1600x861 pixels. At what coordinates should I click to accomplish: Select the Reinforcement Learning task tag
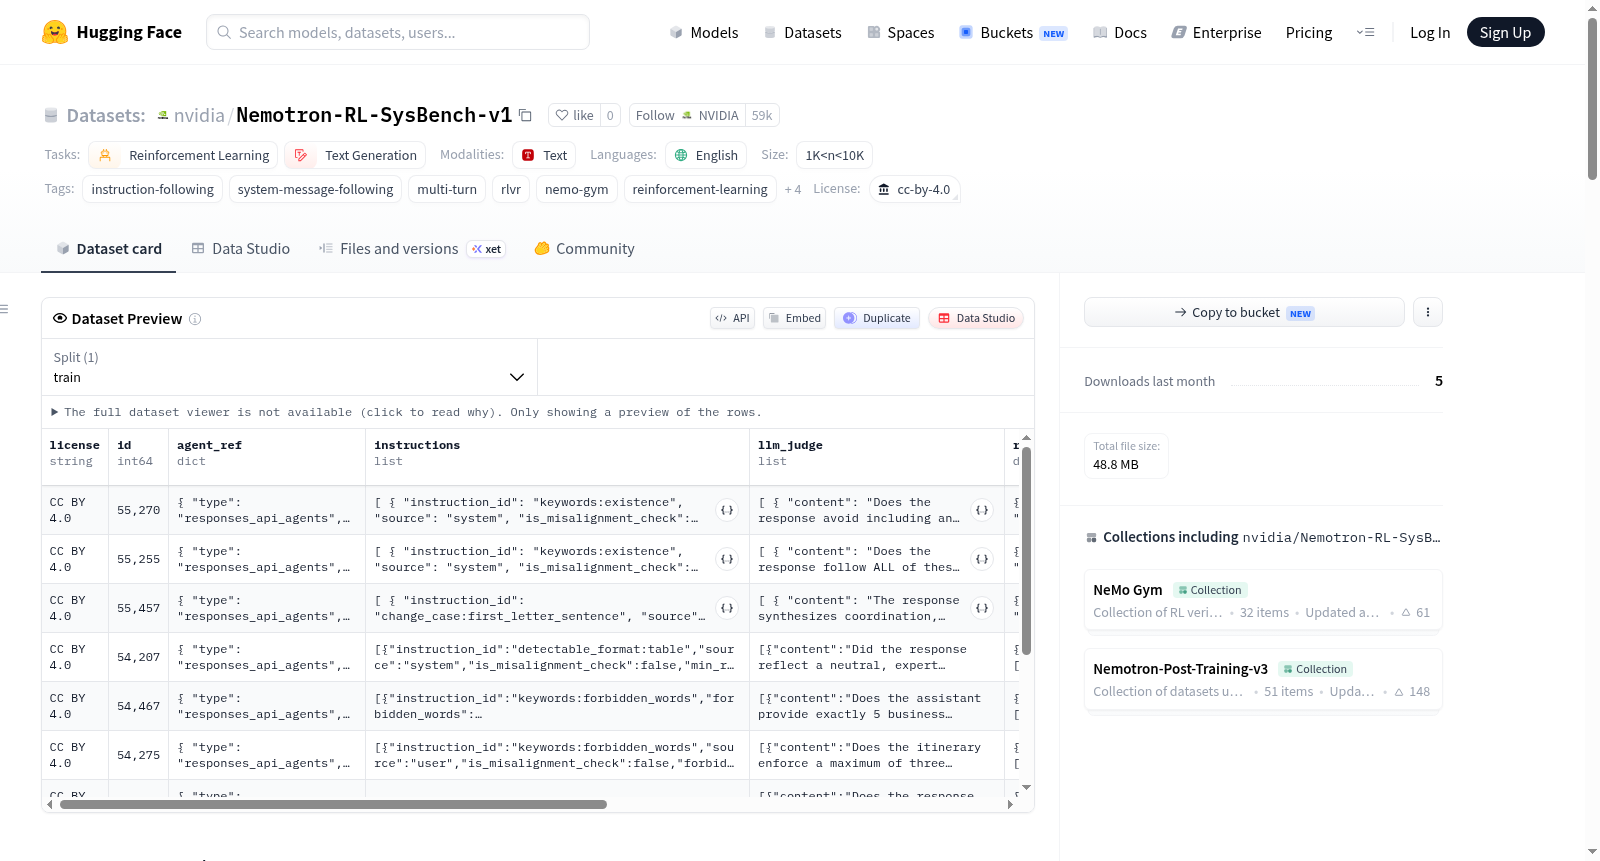click(x=183, y=155)
